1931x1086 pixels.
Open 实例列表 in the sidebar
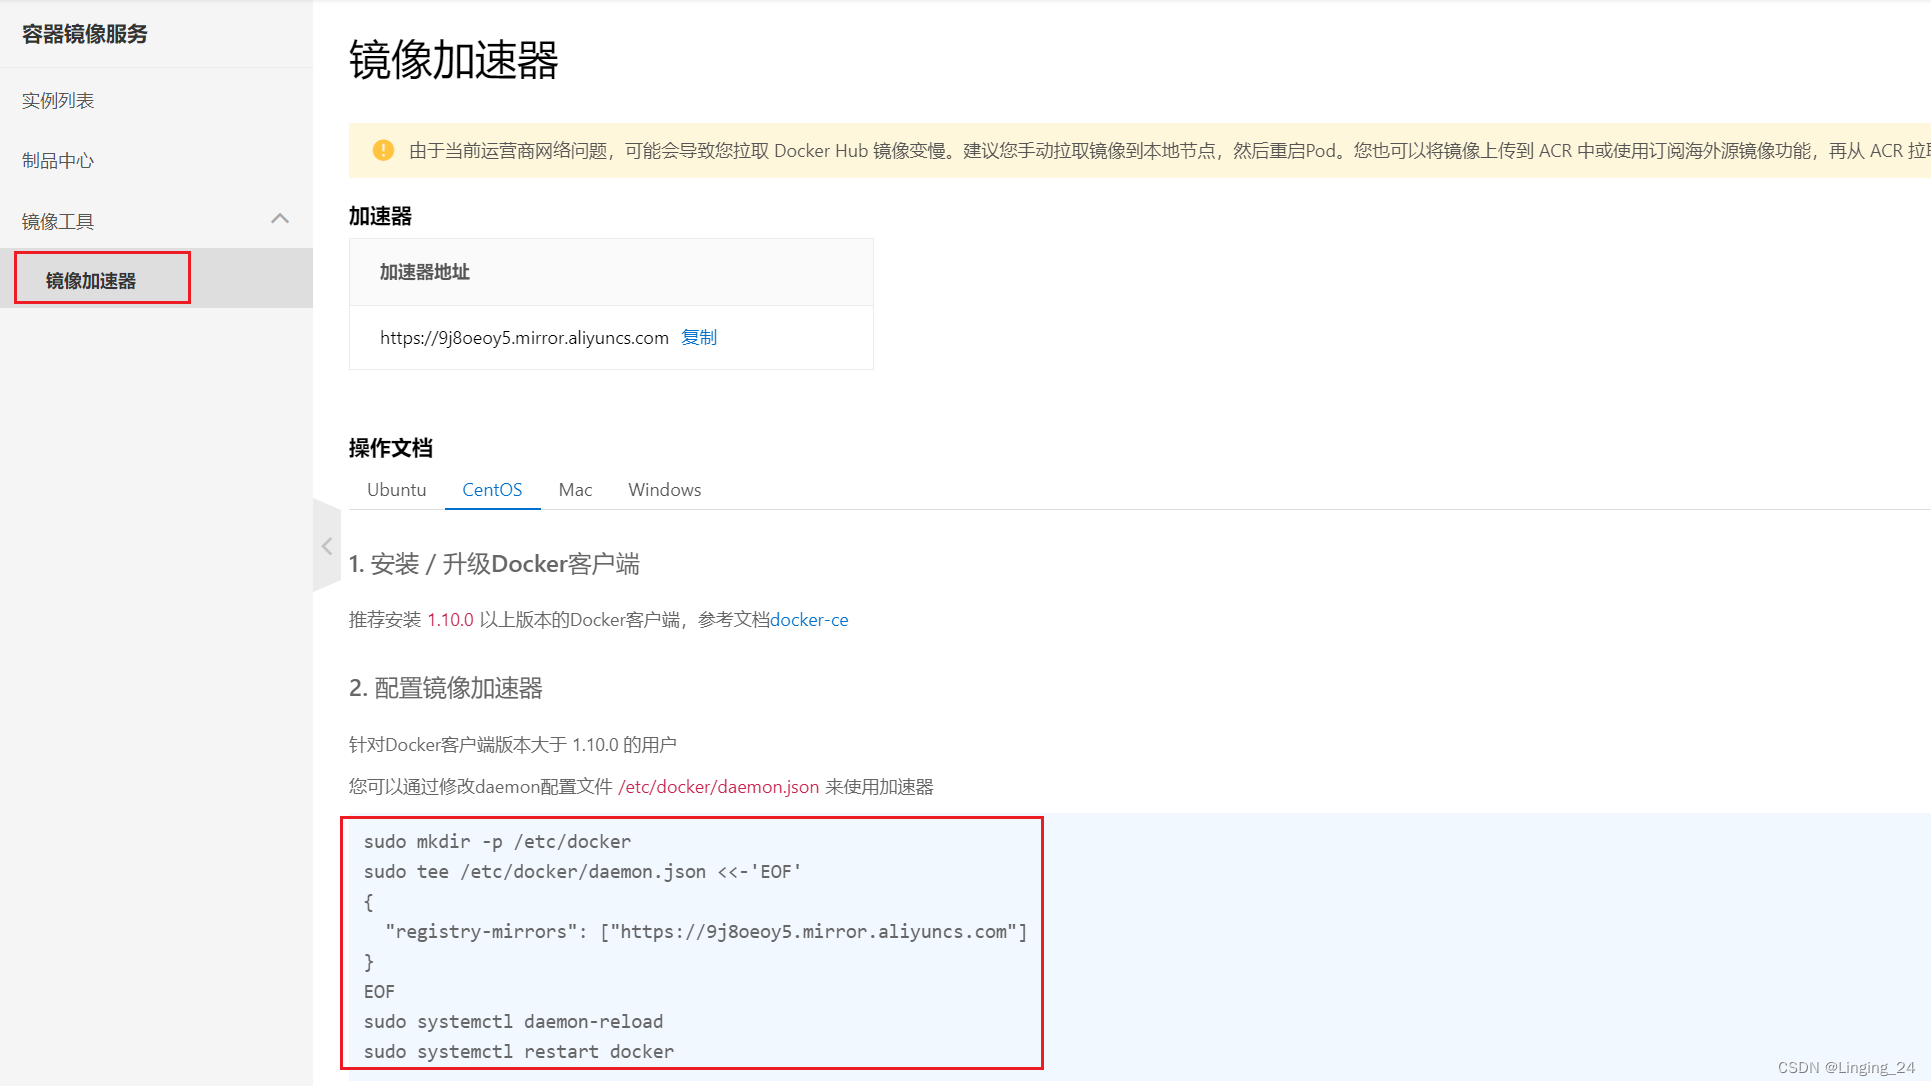(58, 100)
